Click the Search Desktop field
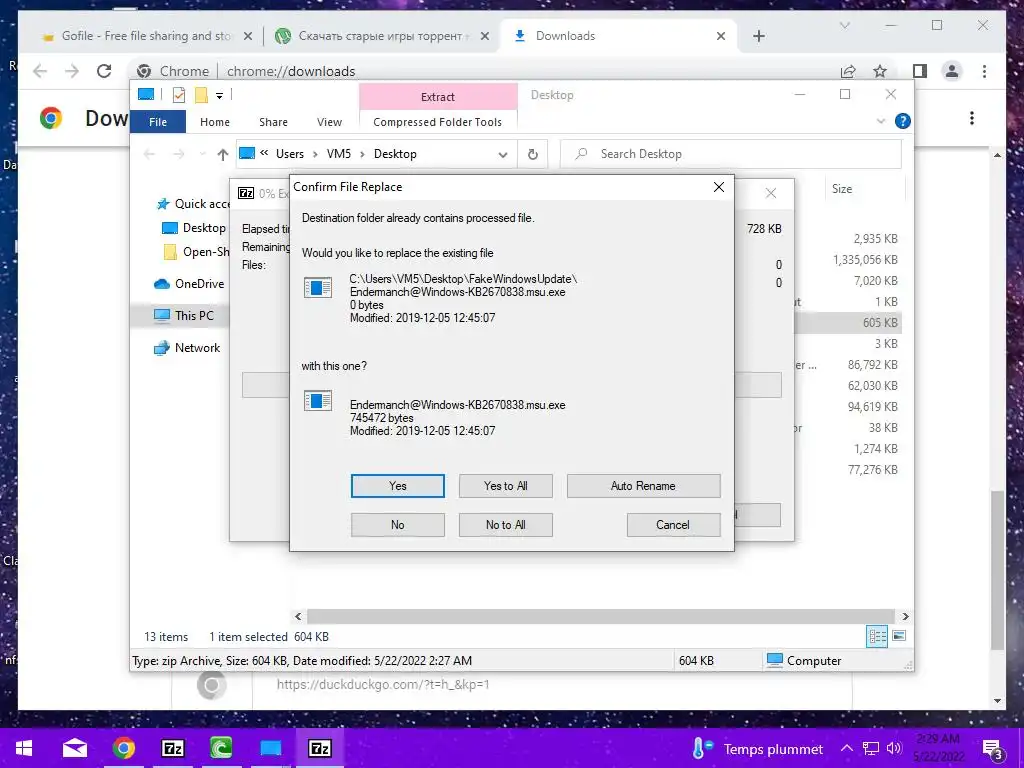The image size is (1024, 768). coord(731,154)
